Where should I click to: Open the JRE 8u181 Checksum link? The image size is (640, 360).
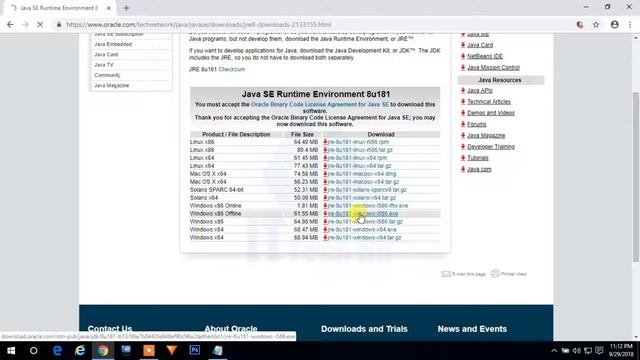(x=232, y=69)
